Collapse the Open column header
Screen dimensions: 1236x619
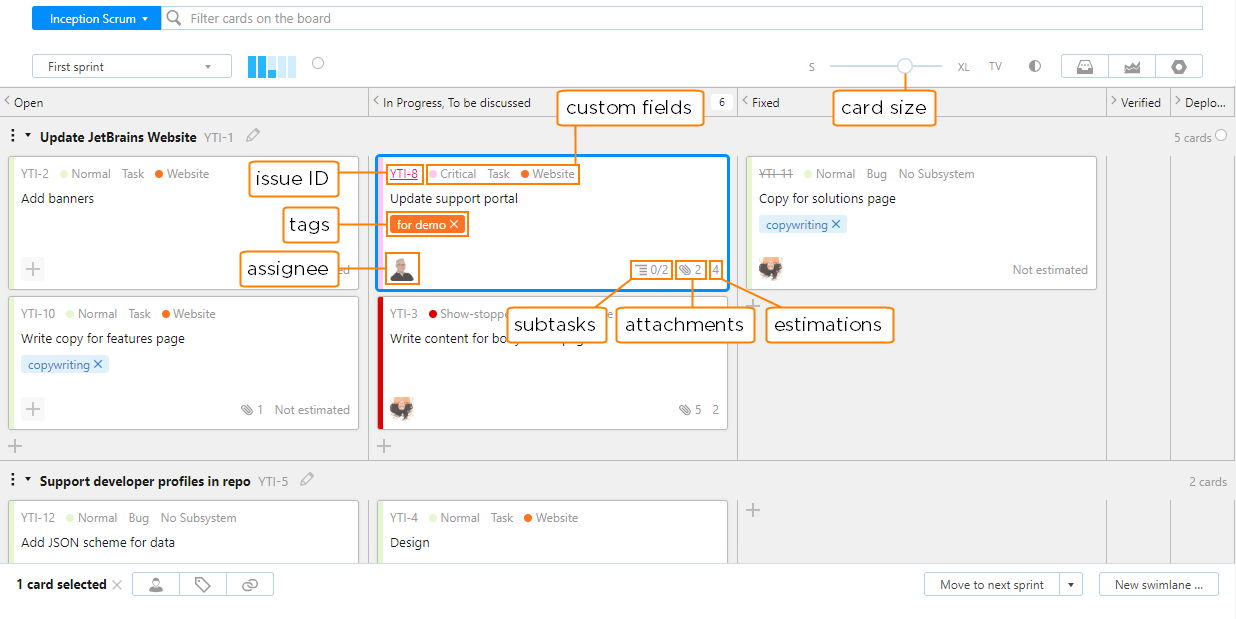pyautogui.click(x=8, y=102)
